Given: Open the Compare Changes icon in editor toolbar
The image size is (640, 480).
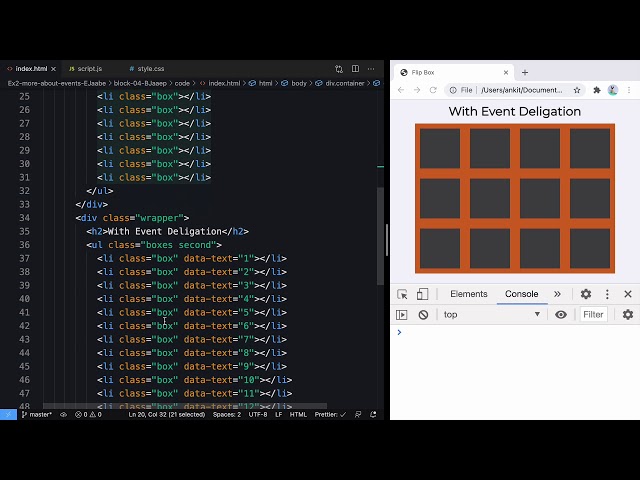Looking at the screenshot, I should click(339, 69).
